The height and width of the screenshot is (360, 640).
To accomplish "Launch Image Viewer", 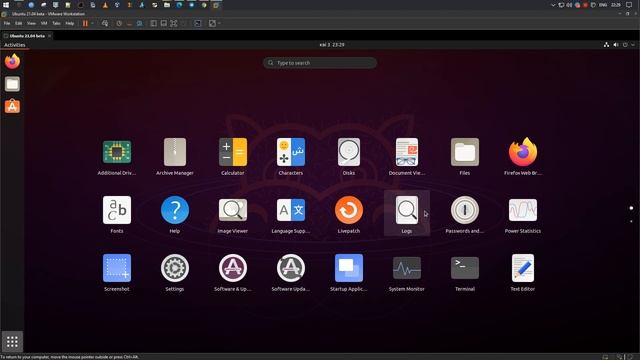I will (233, 215).
